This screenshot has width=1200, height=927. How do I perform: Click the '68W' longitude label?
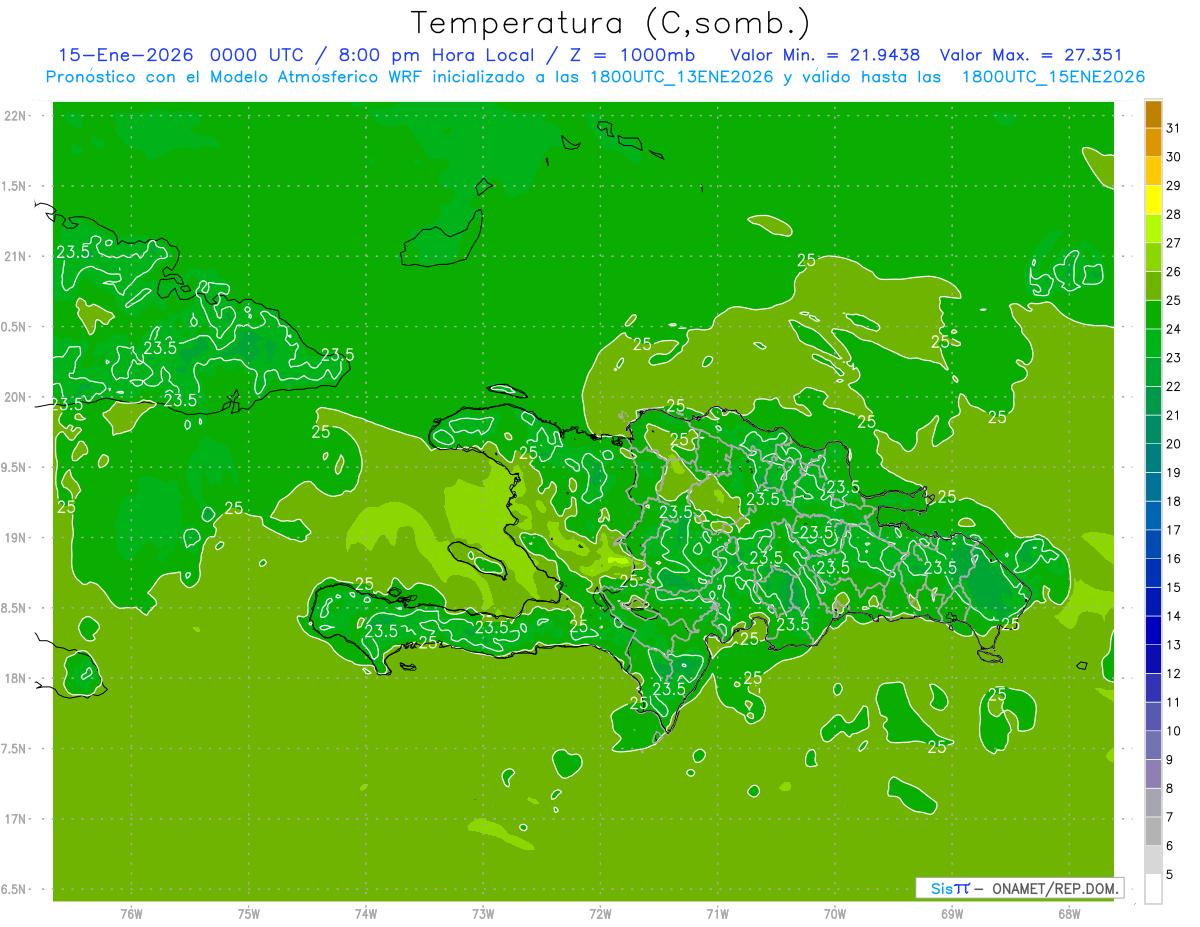[x=1069, y=914]
